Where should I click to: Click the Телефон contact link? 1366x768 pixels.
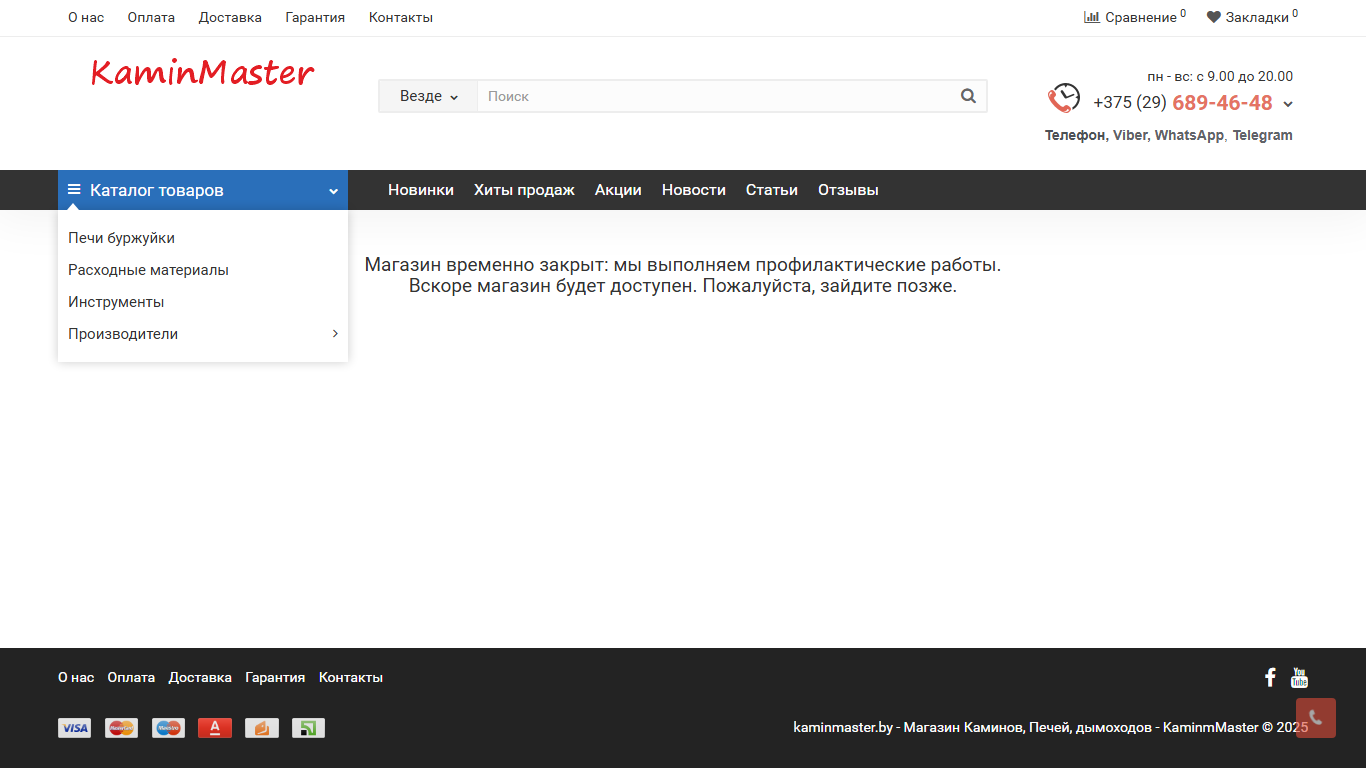click(1075, 135)
